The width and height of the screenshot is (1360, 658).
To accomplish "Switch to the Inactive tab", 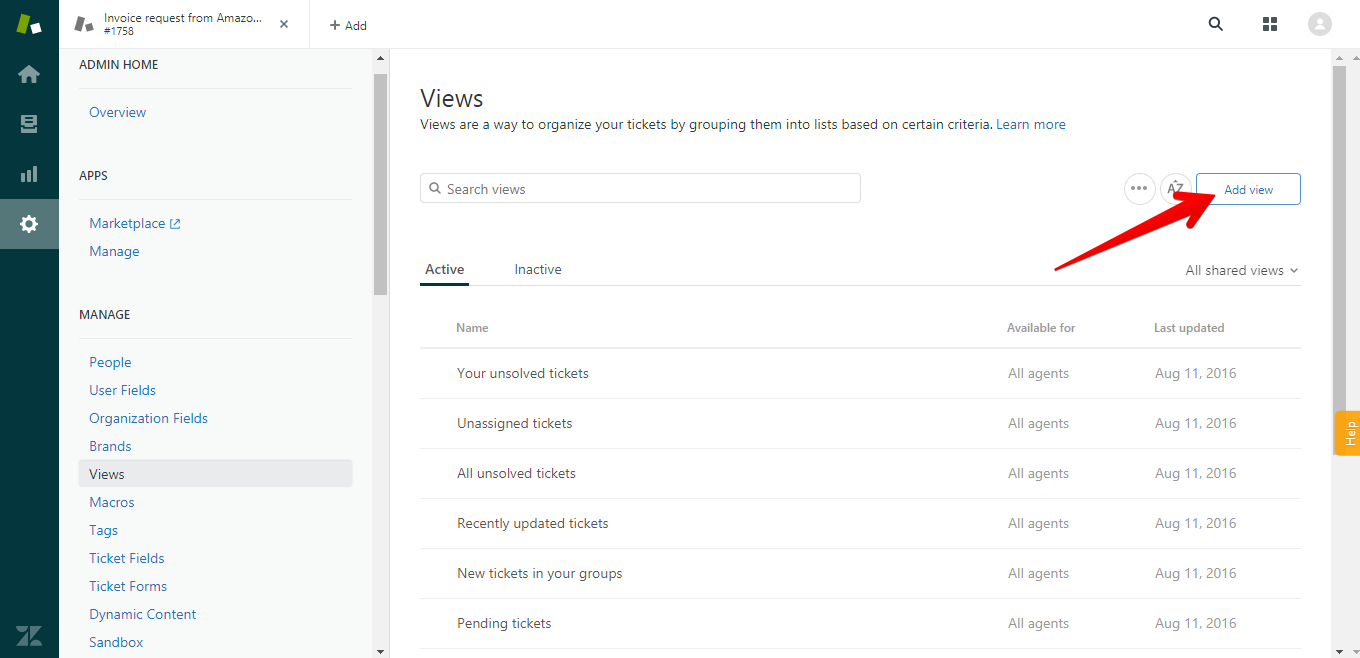I will tap(538, 269).
